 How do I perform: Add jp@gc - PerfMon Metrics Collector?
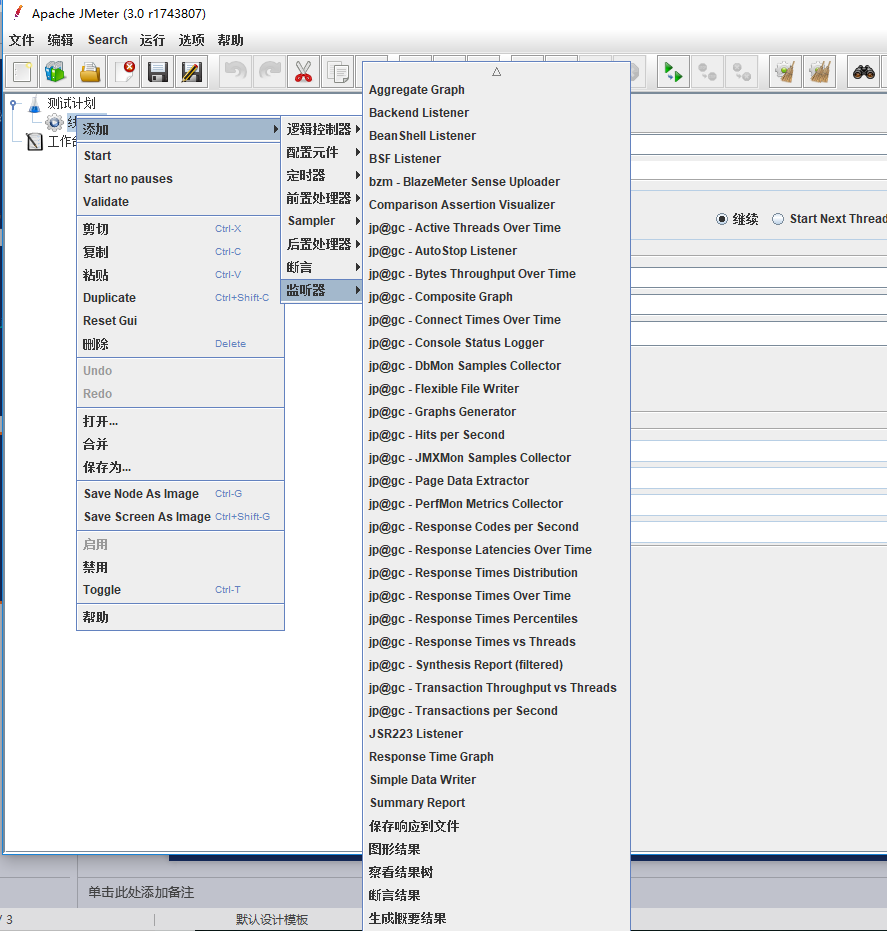[496, 504]
